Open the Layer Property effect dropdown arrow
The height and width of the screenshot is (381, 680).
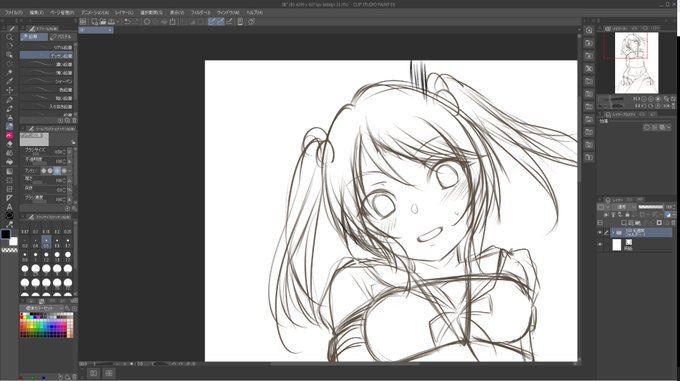point(669,127)
